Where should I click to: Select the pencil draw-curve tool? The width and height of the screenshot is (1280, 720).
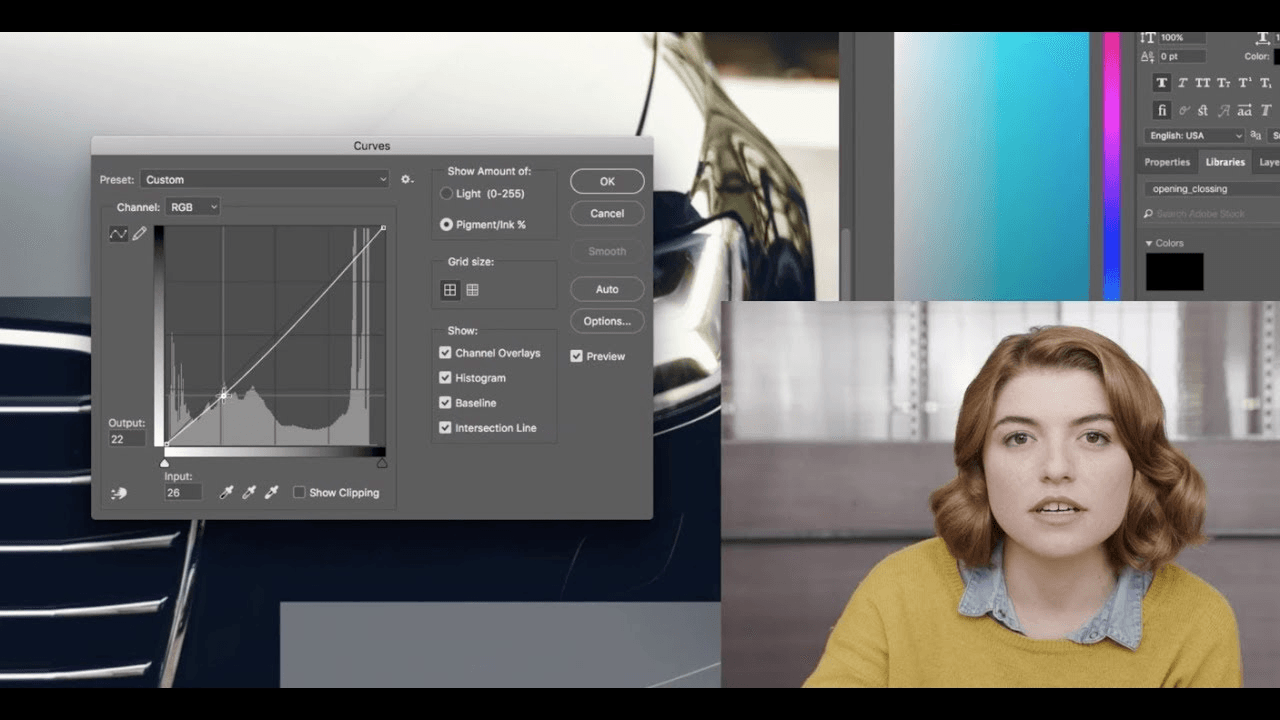click(x=140, y=233)
